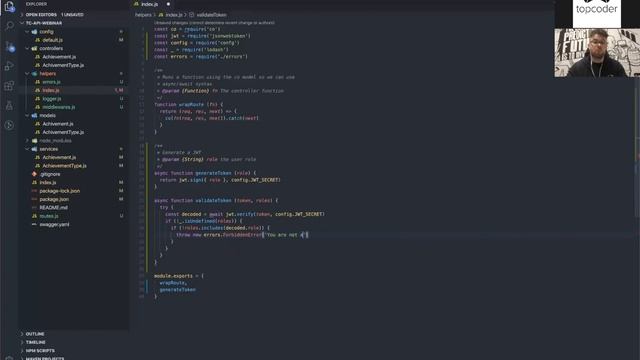Click the validateToken symbol icon in breadcrumbs
Screen dimensions: 640x360
coord(191,15)
